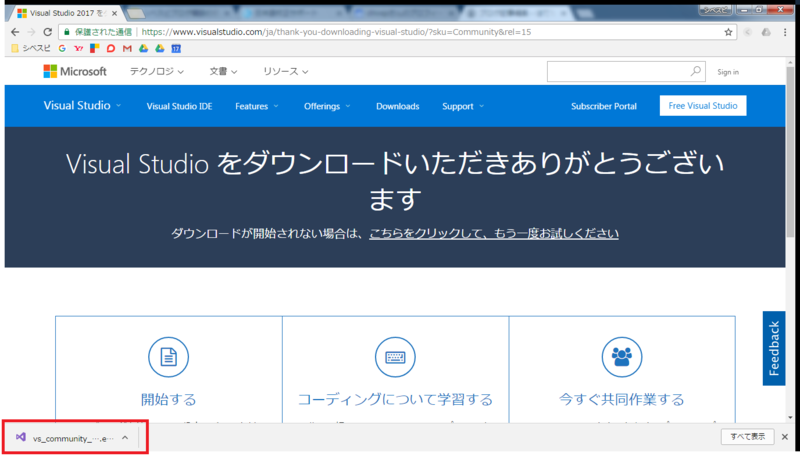The image size is (800, 456).
Task: Open the calendar 17 bookmark icon
Action: [x=176, y=48]
